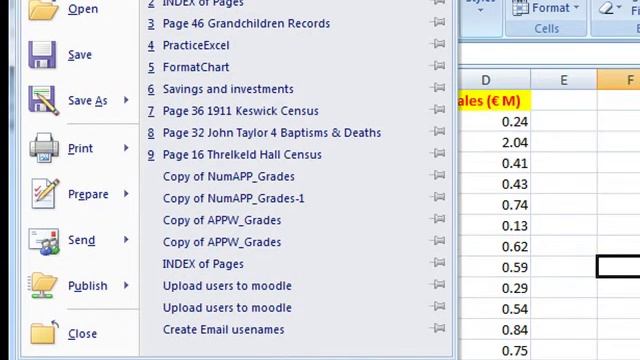This screenshot has width=640, height=360.
Task: Pin Page 16 Threlkeld Hall Census
Action: [x=438, y=153]
